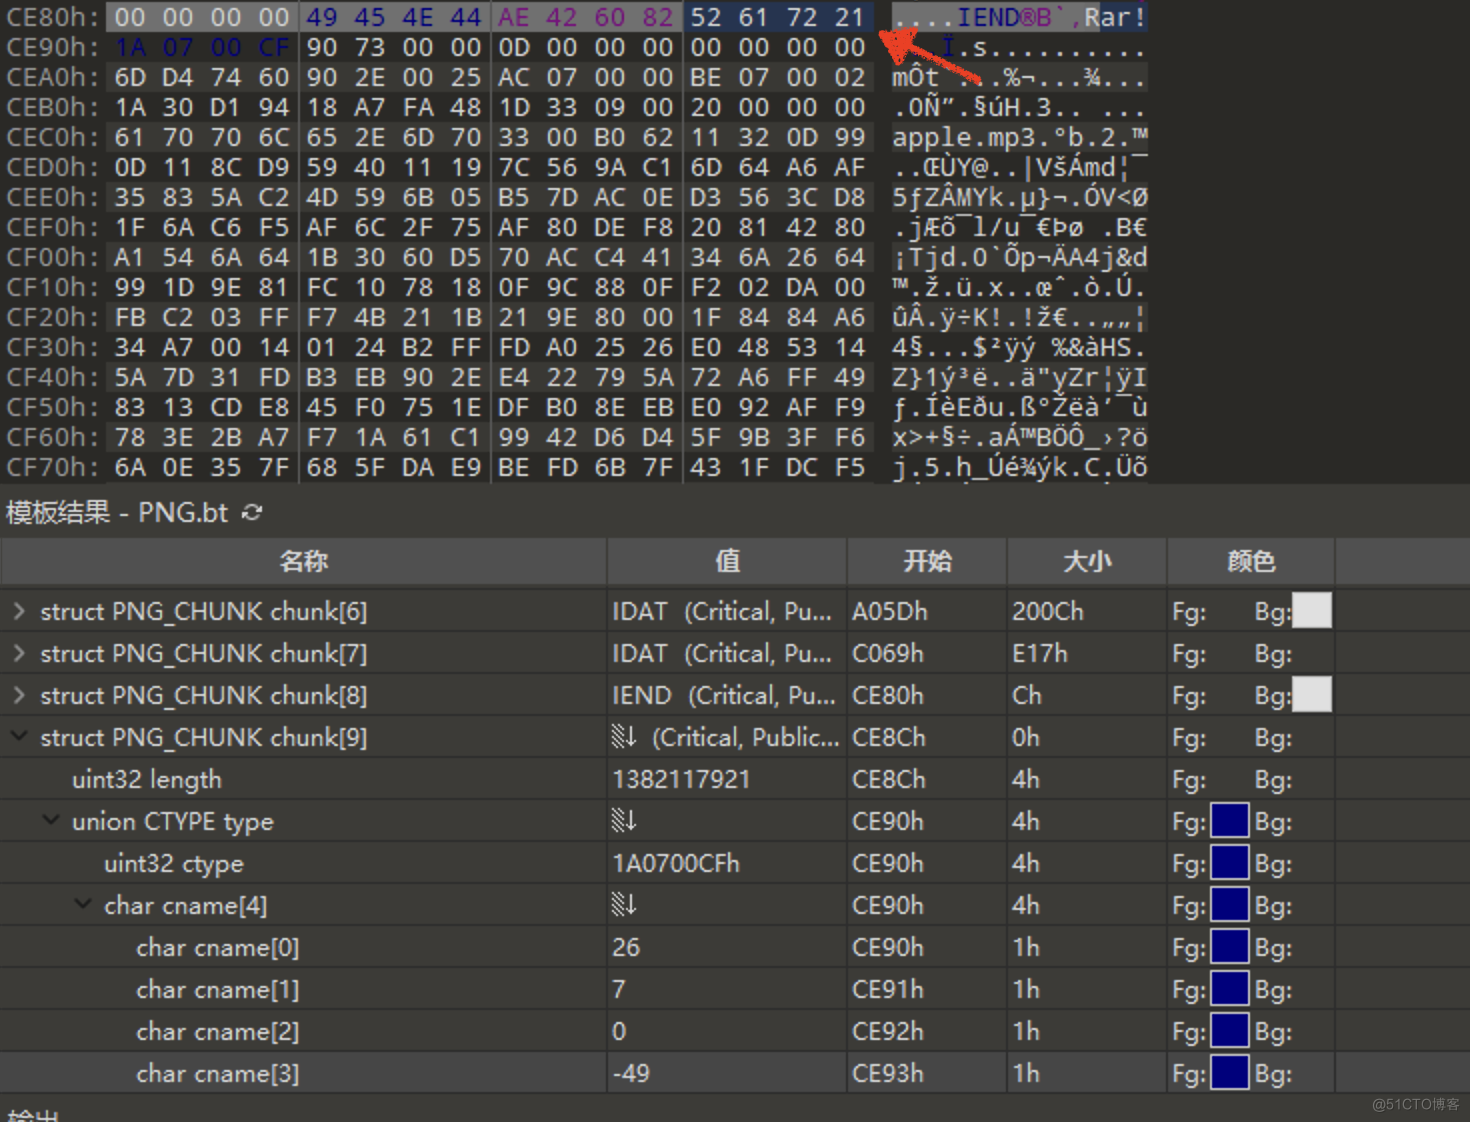
Task: Click start offset C069h
Action: click(888, 653)
